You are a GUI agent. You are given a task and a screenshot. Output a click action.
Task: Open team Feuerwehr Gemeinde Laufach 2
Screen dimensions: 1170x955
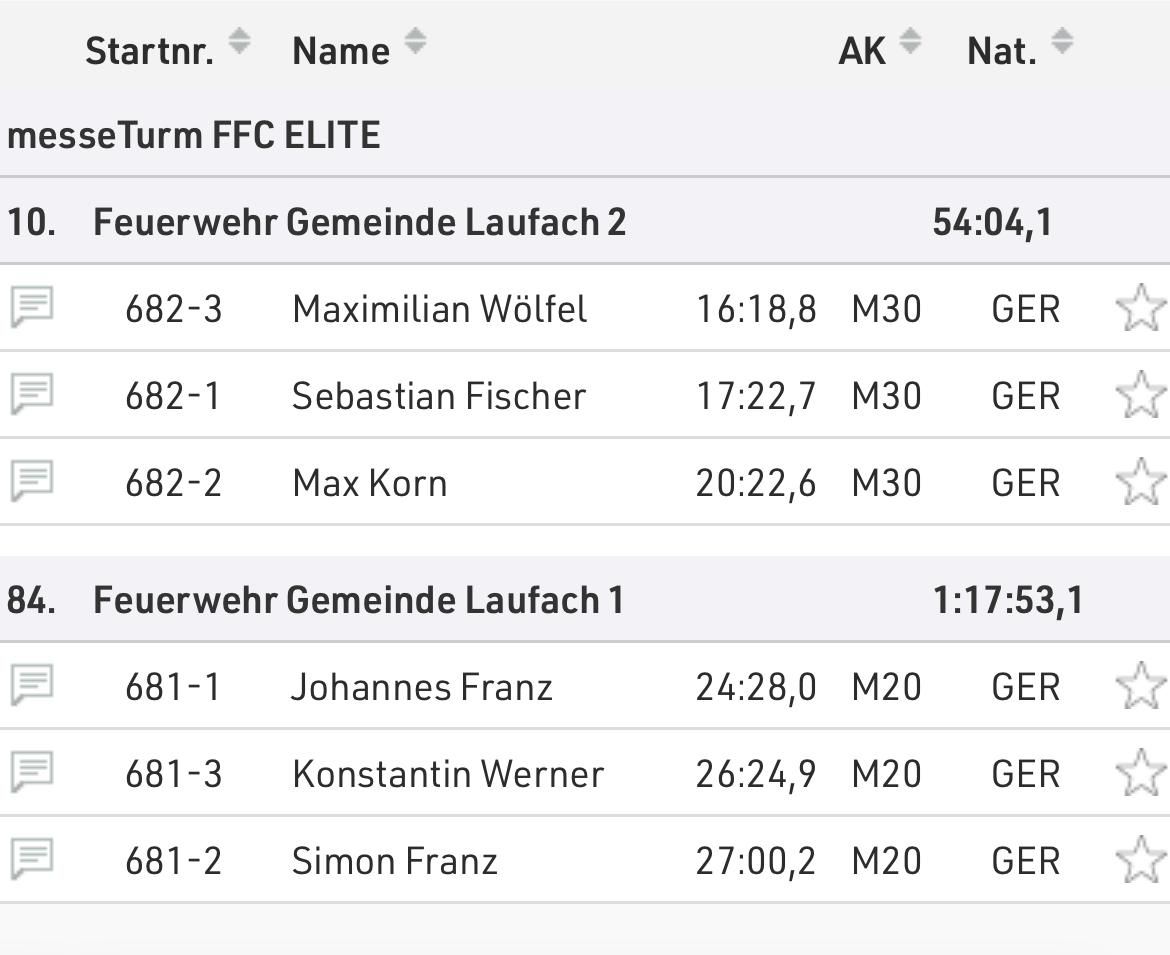tap(359, 222)
